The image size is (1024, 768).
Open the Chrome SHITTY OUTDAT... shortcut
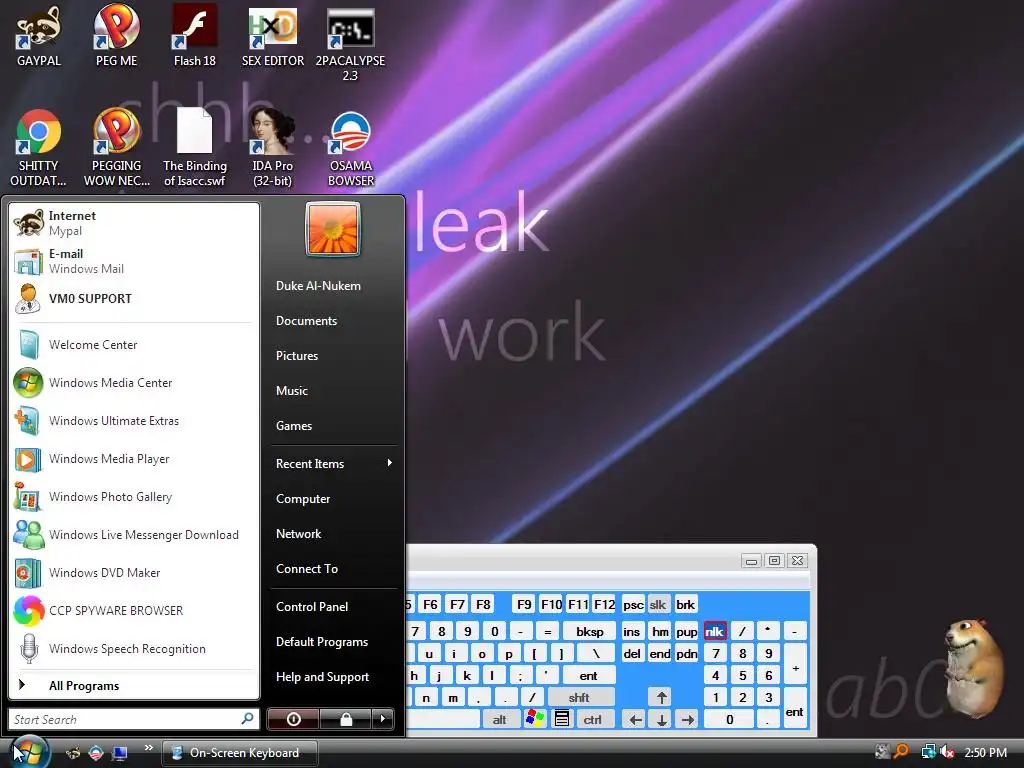pyautogui.click(x=39, y=148)
